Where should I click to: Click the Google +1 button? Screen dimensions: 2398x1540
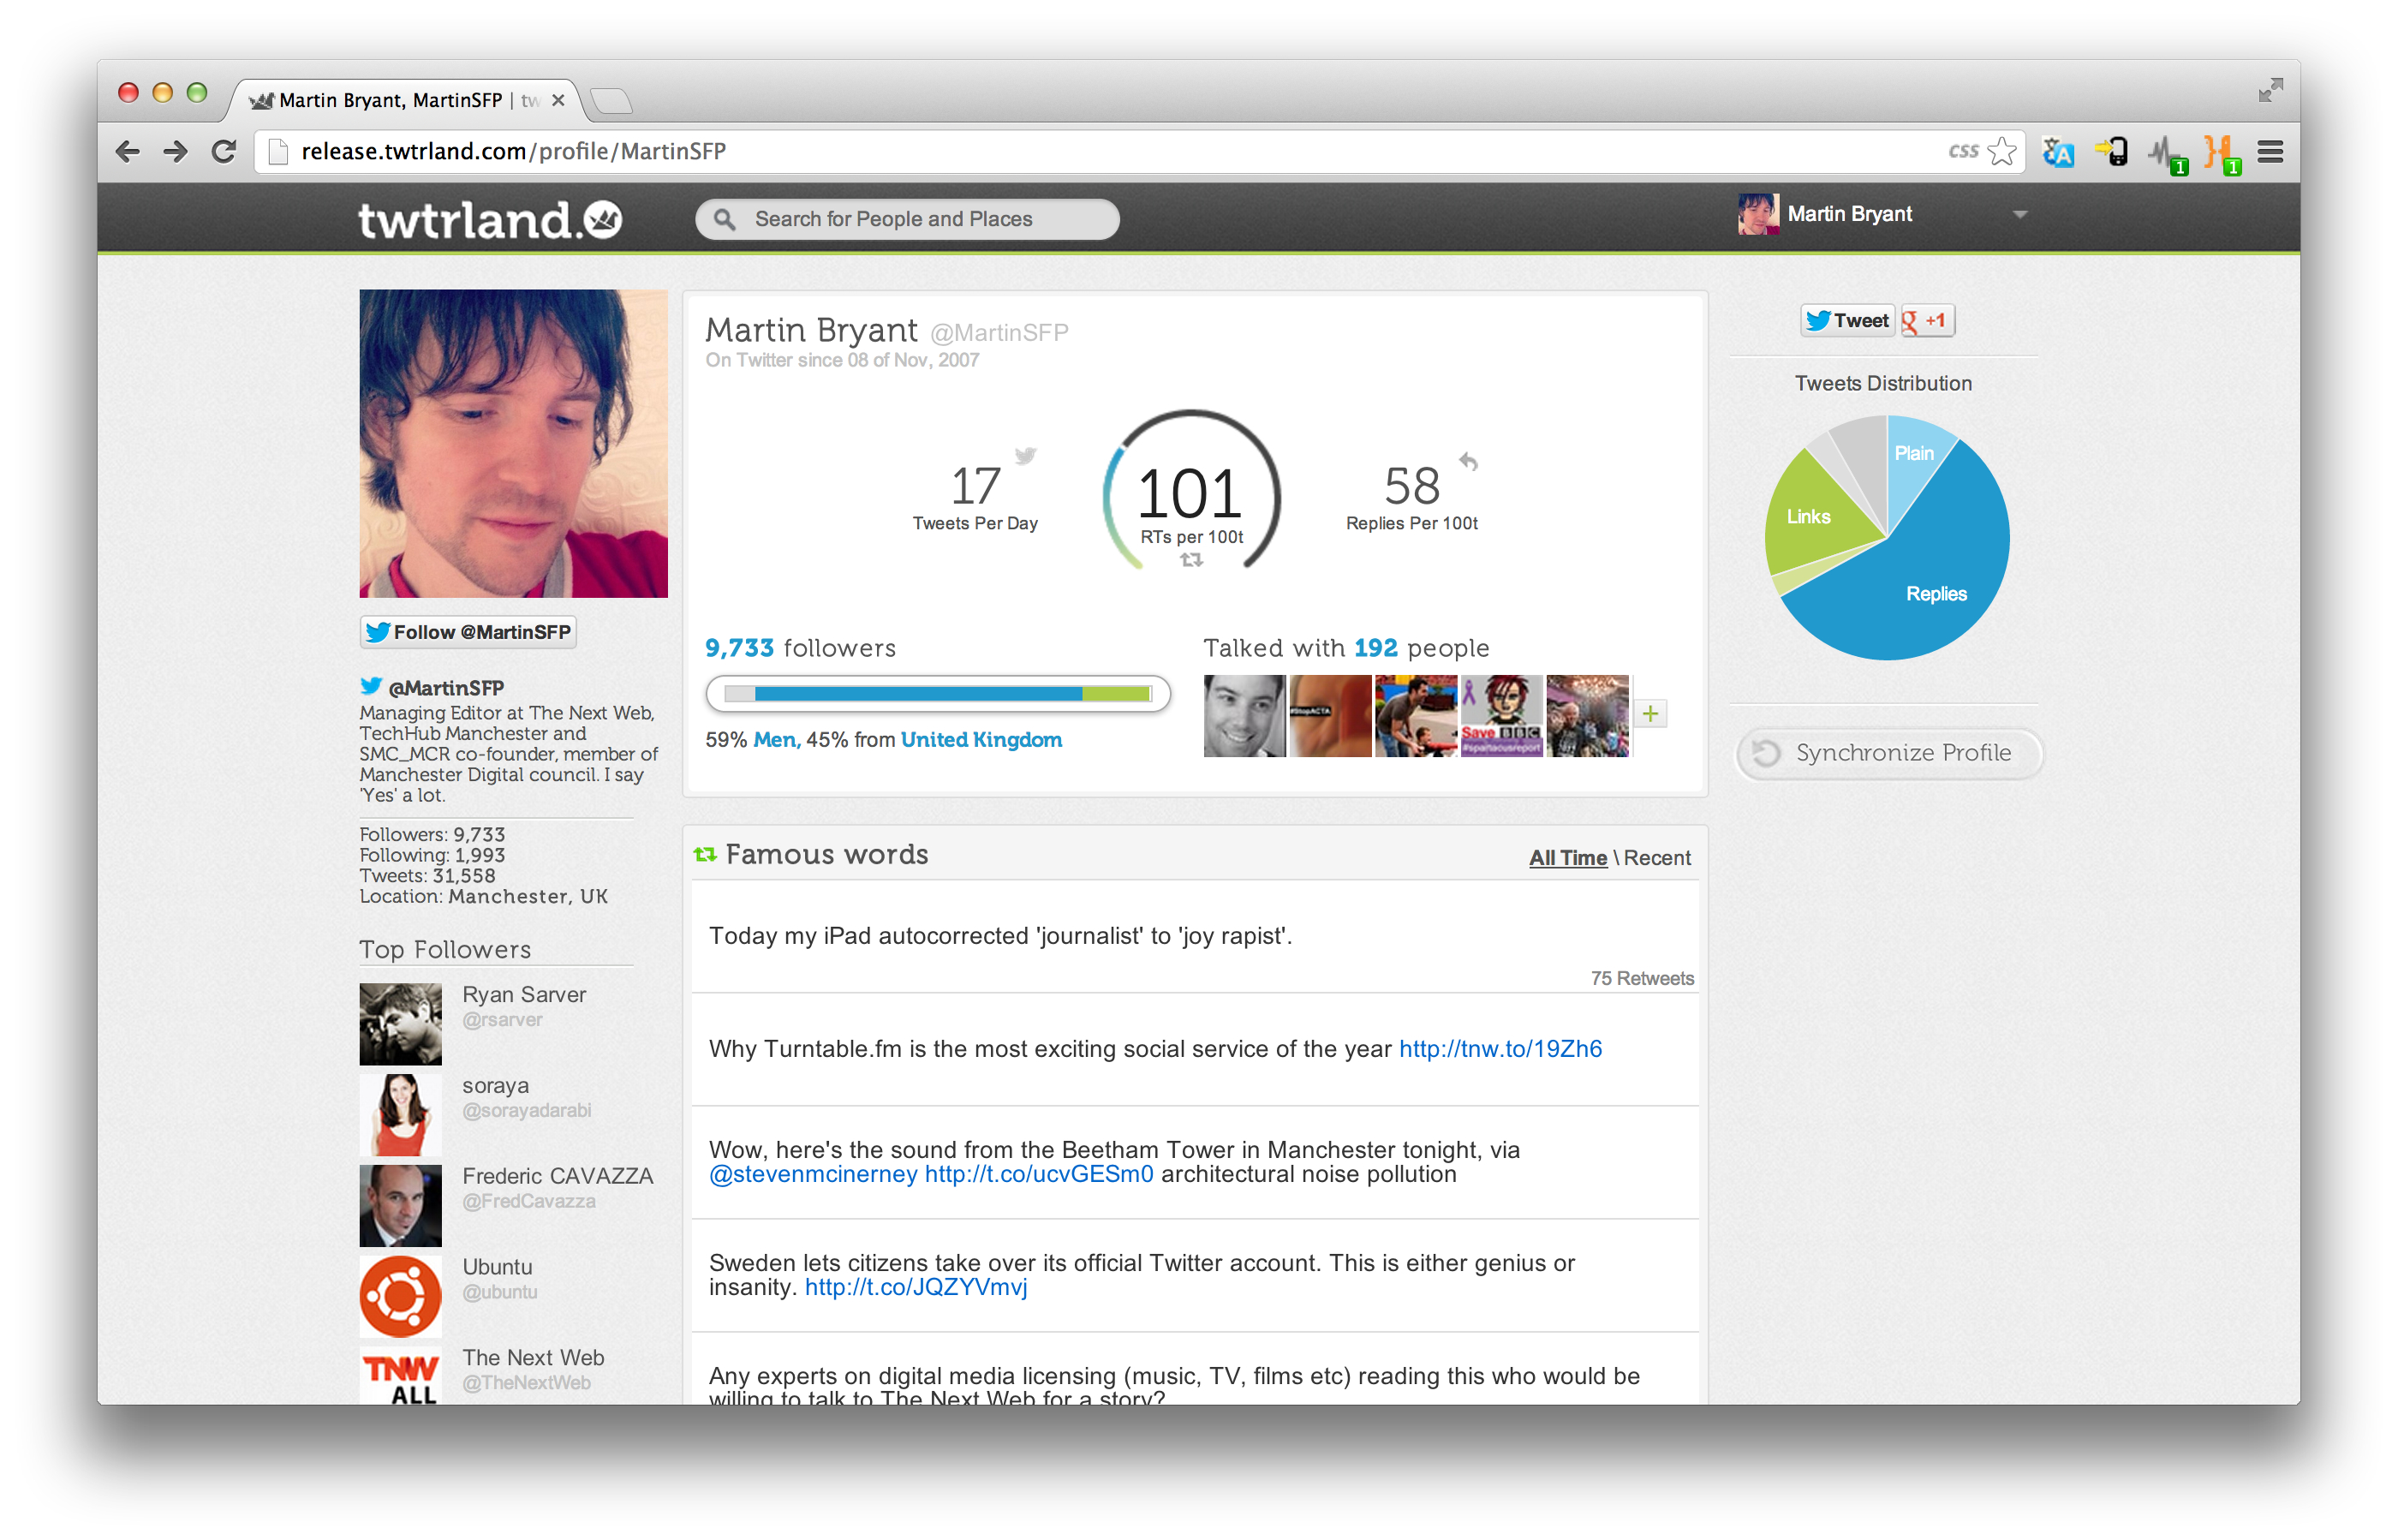tap(1926, 320)
